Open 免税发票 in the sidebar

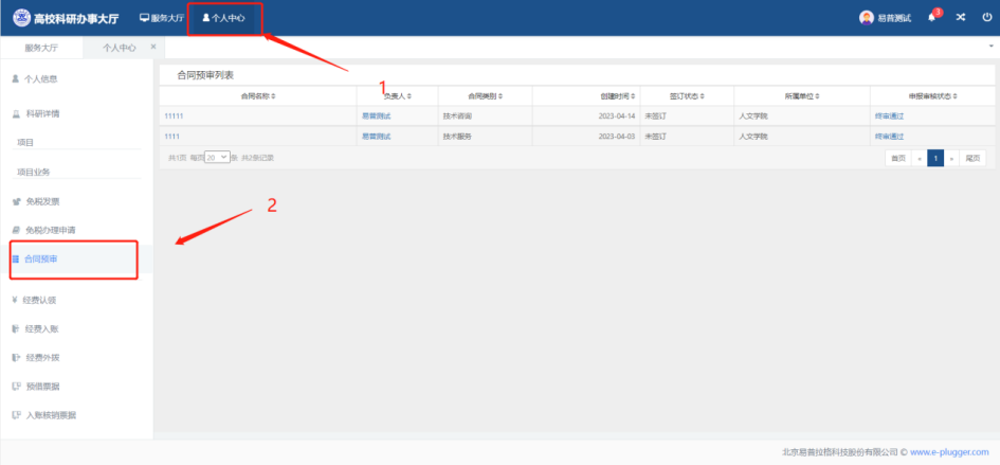pyautogui.click(x=42, y=201)
